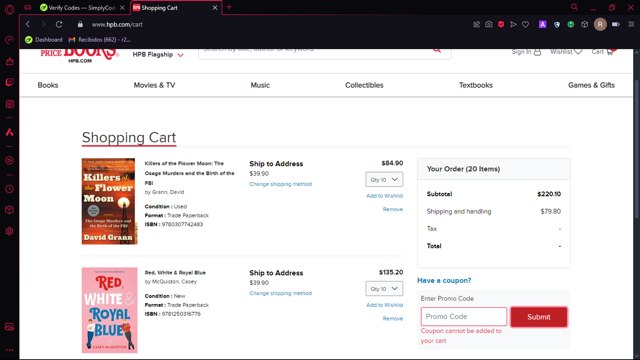This screenshot has width=640, height=360.
Task: Click Have a coupon? link
Action: [444, 280]
